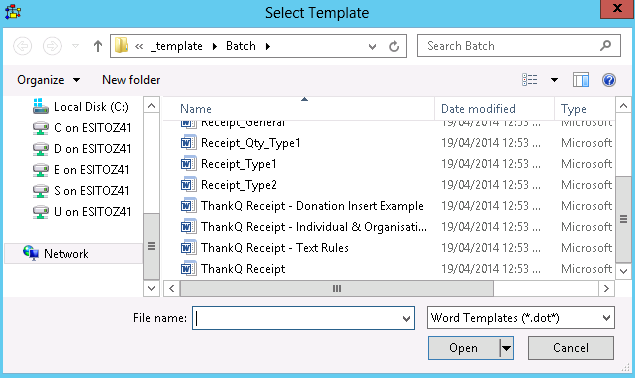Click Word icon of Receipt_Type1

point(188,164)
